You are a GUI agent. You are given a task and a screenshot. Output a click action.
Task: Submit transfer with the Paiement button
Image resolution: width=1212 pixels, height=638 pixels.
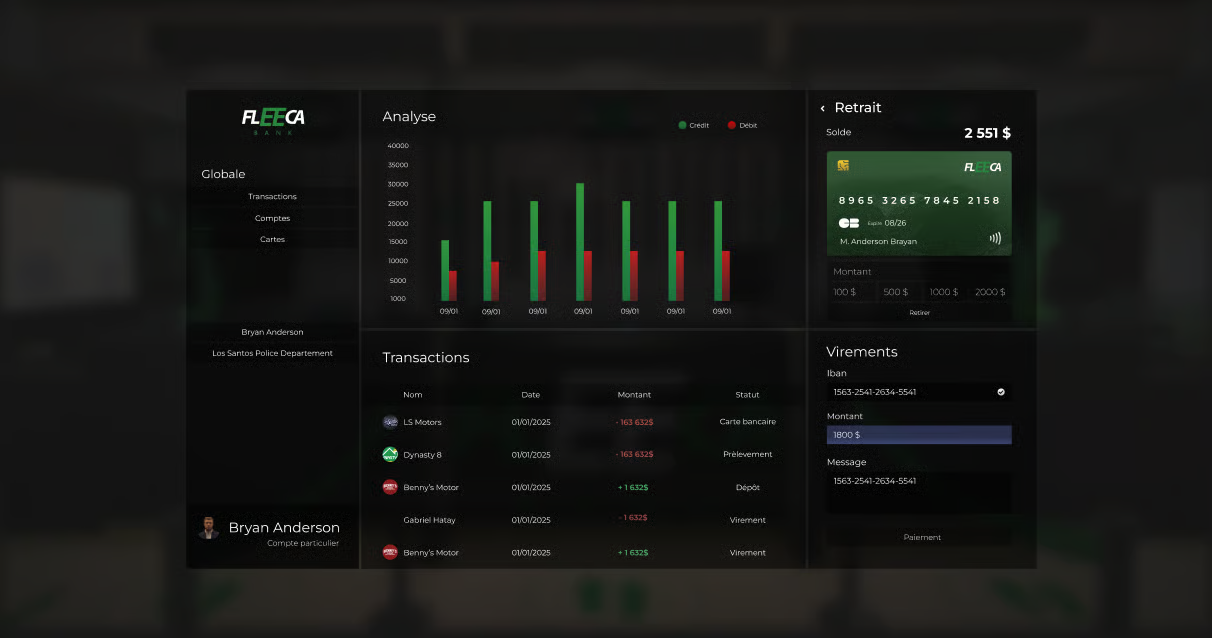(x=921, y=537)
